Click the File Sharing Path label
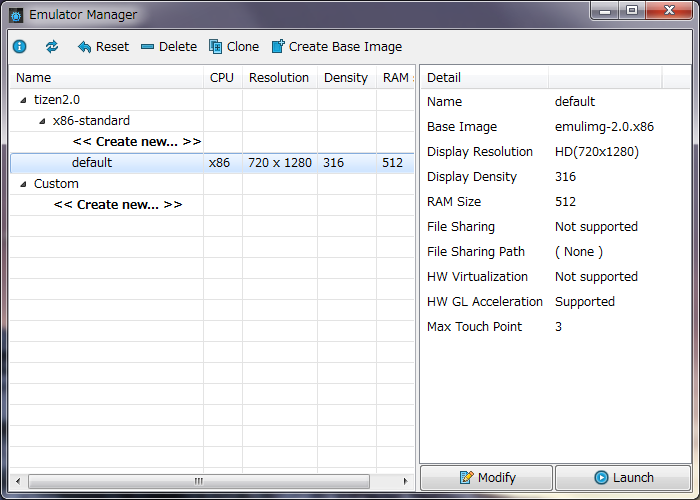700x500 pixels. [x=476, y=252]
